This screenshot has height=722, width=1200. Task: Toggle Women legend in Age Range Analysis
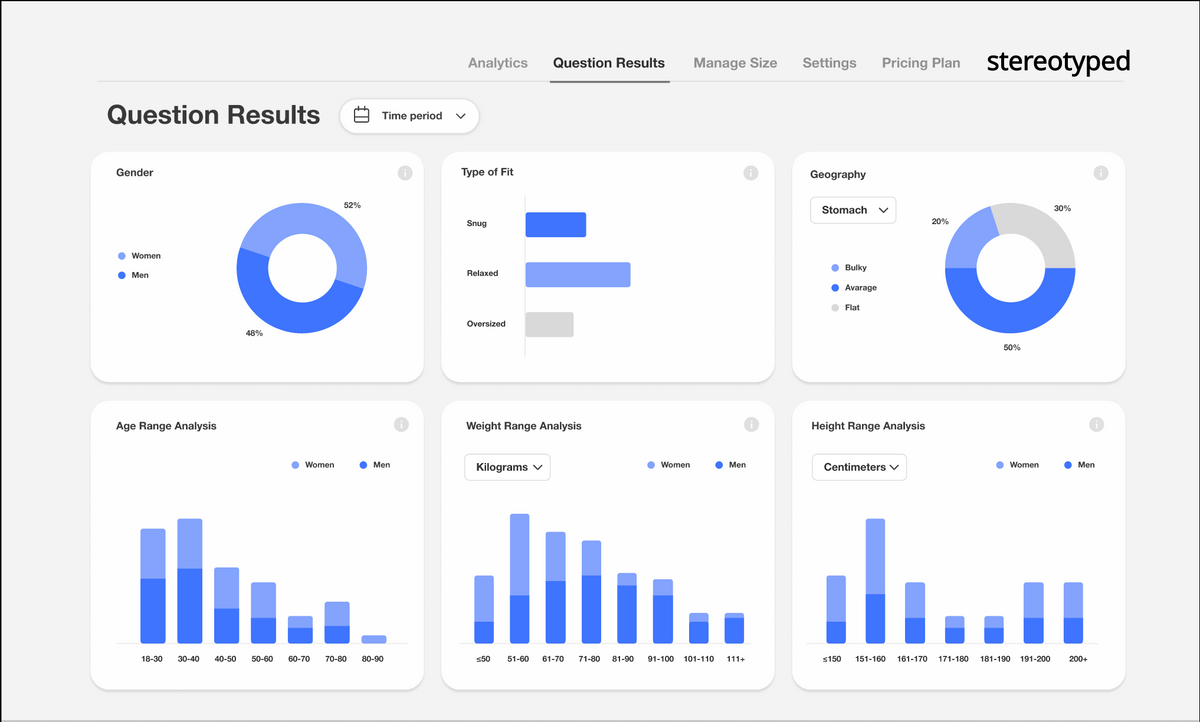tap(313, 465)
